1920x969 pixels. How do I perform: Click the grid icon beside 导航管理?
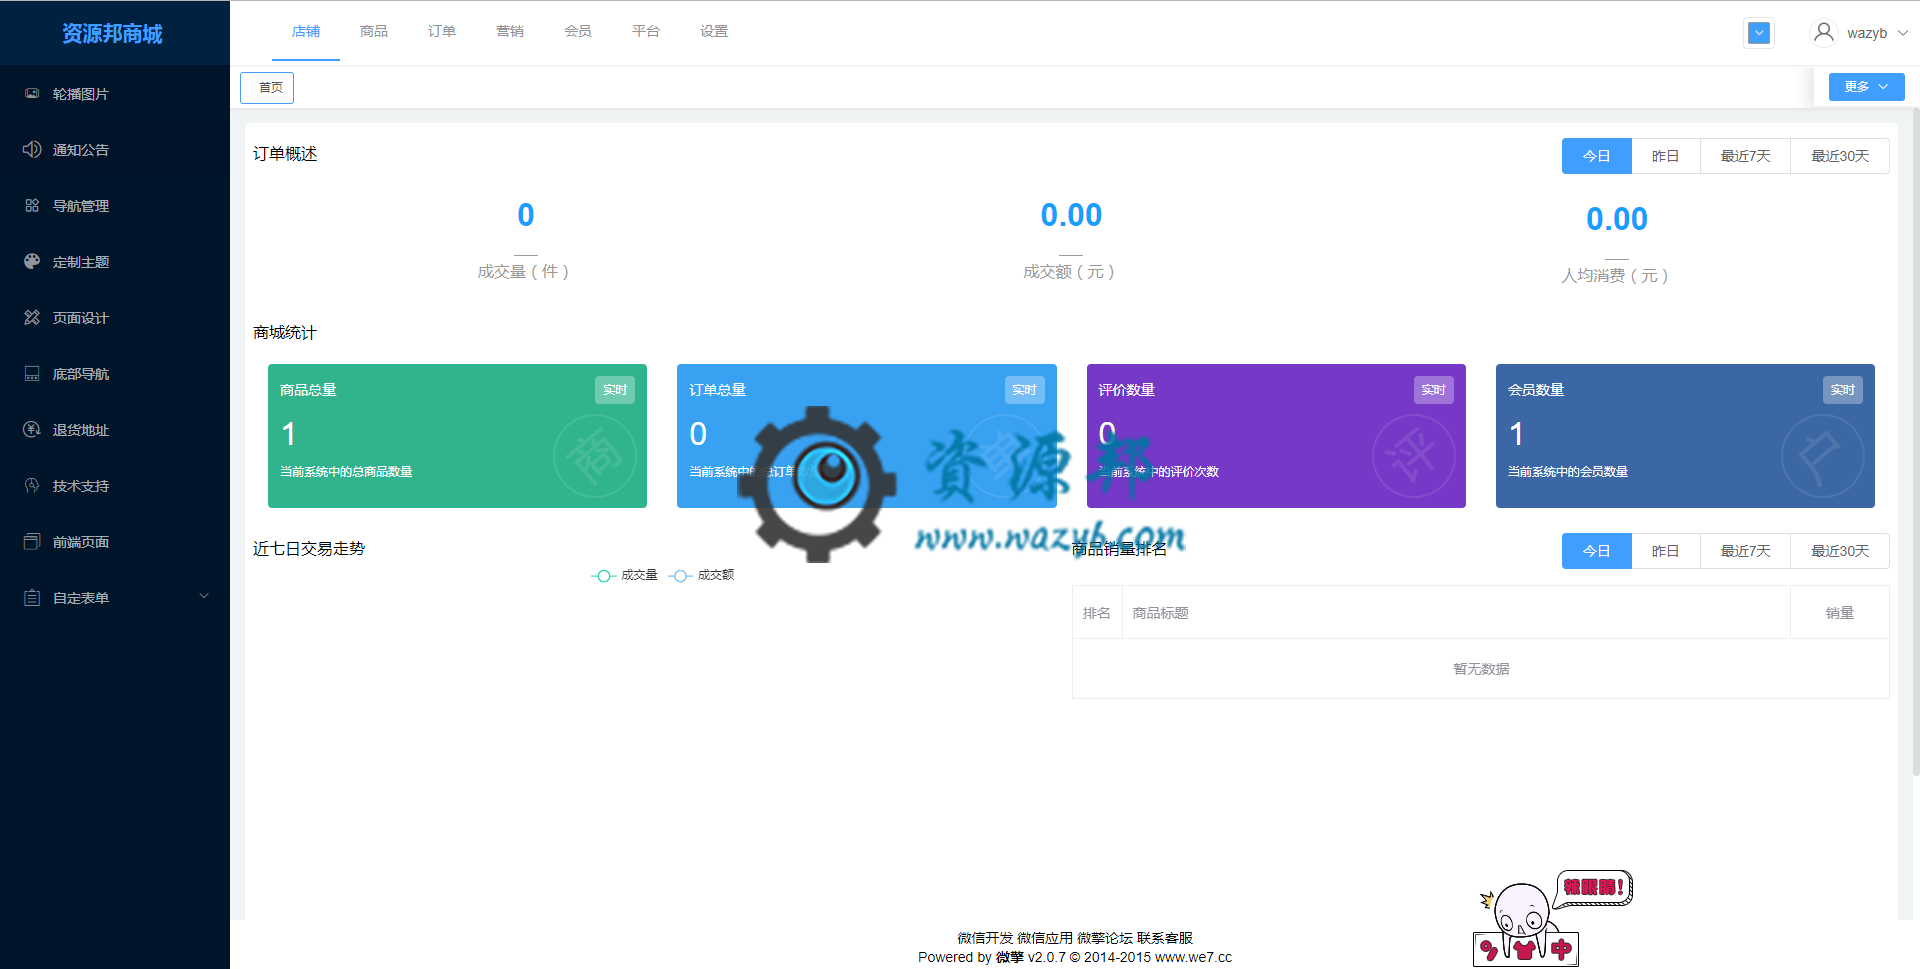(32, 205)
